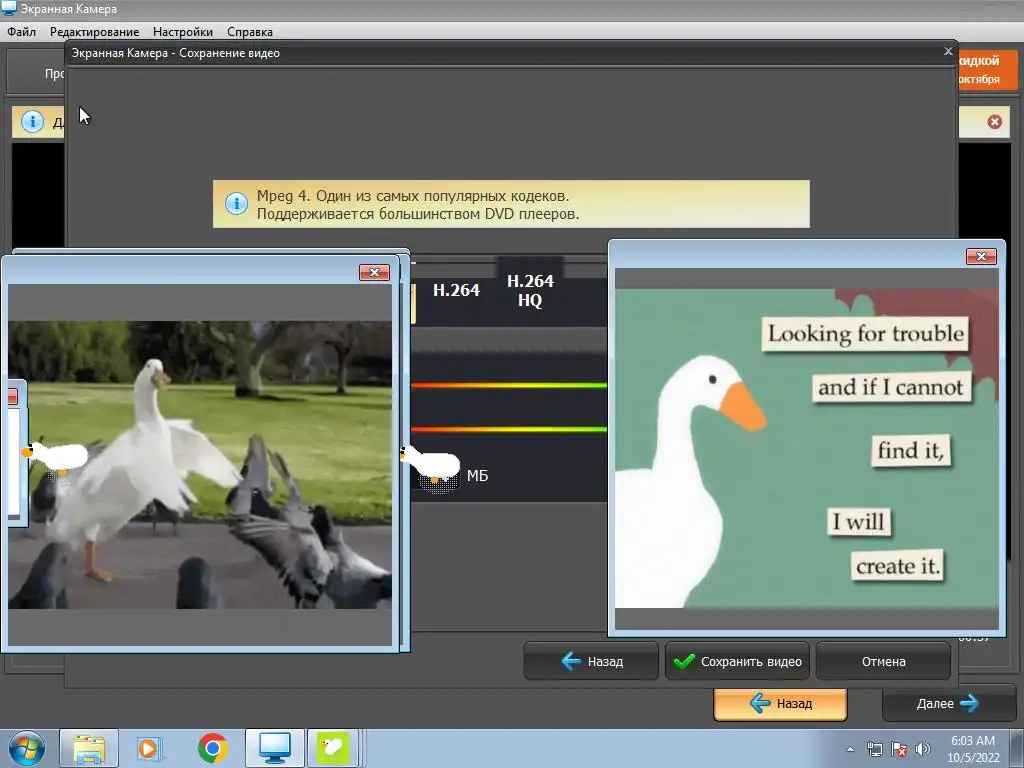Click lower quality gradient slider
This screenshot has height=768, width=1024.
click(x=509, y=429)
